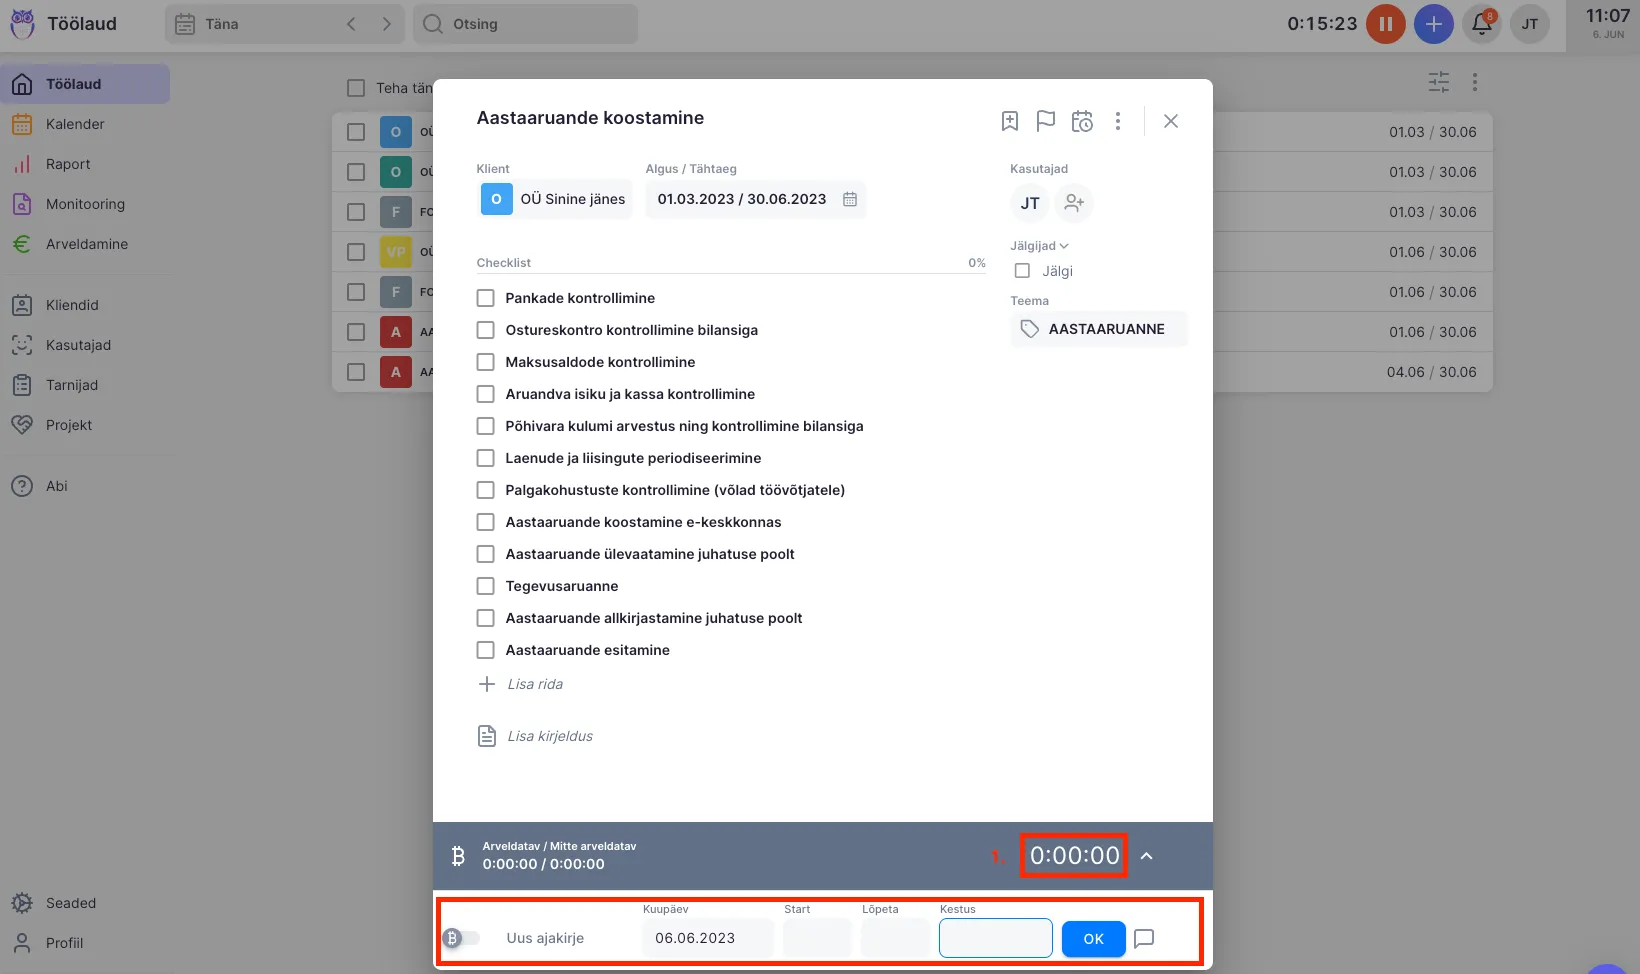Image resolution: width=1640 pixels, height=974 pixels.
Task: Toggle the billable switch for new time entry
Action: [x=461, y=938]
